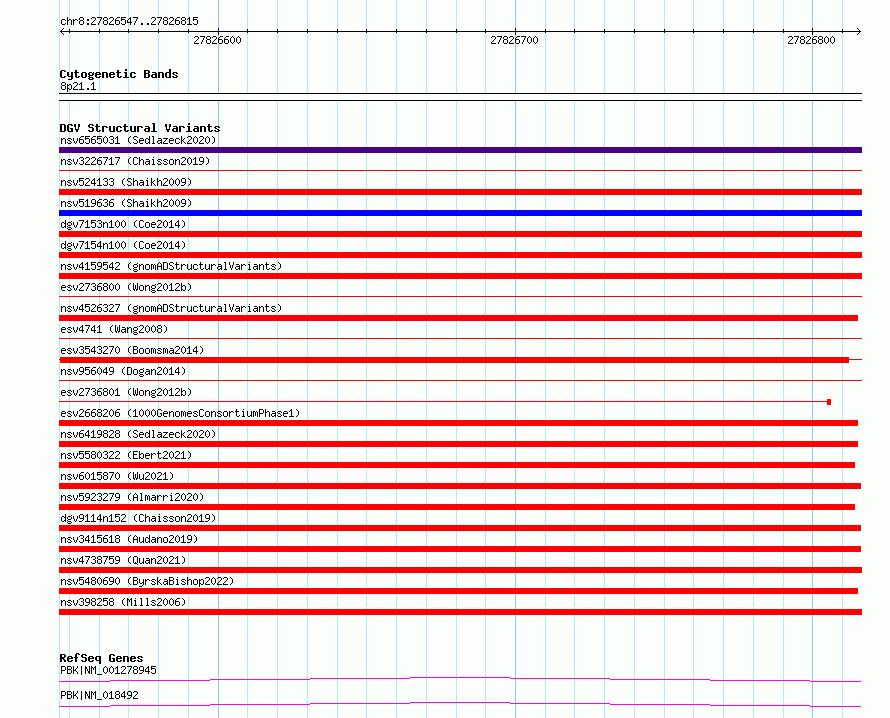Image resolution: width=890 pixels, height=718 pixels.
Task: Click the chr8:27826547..27826815 region label
Action: 129,21
